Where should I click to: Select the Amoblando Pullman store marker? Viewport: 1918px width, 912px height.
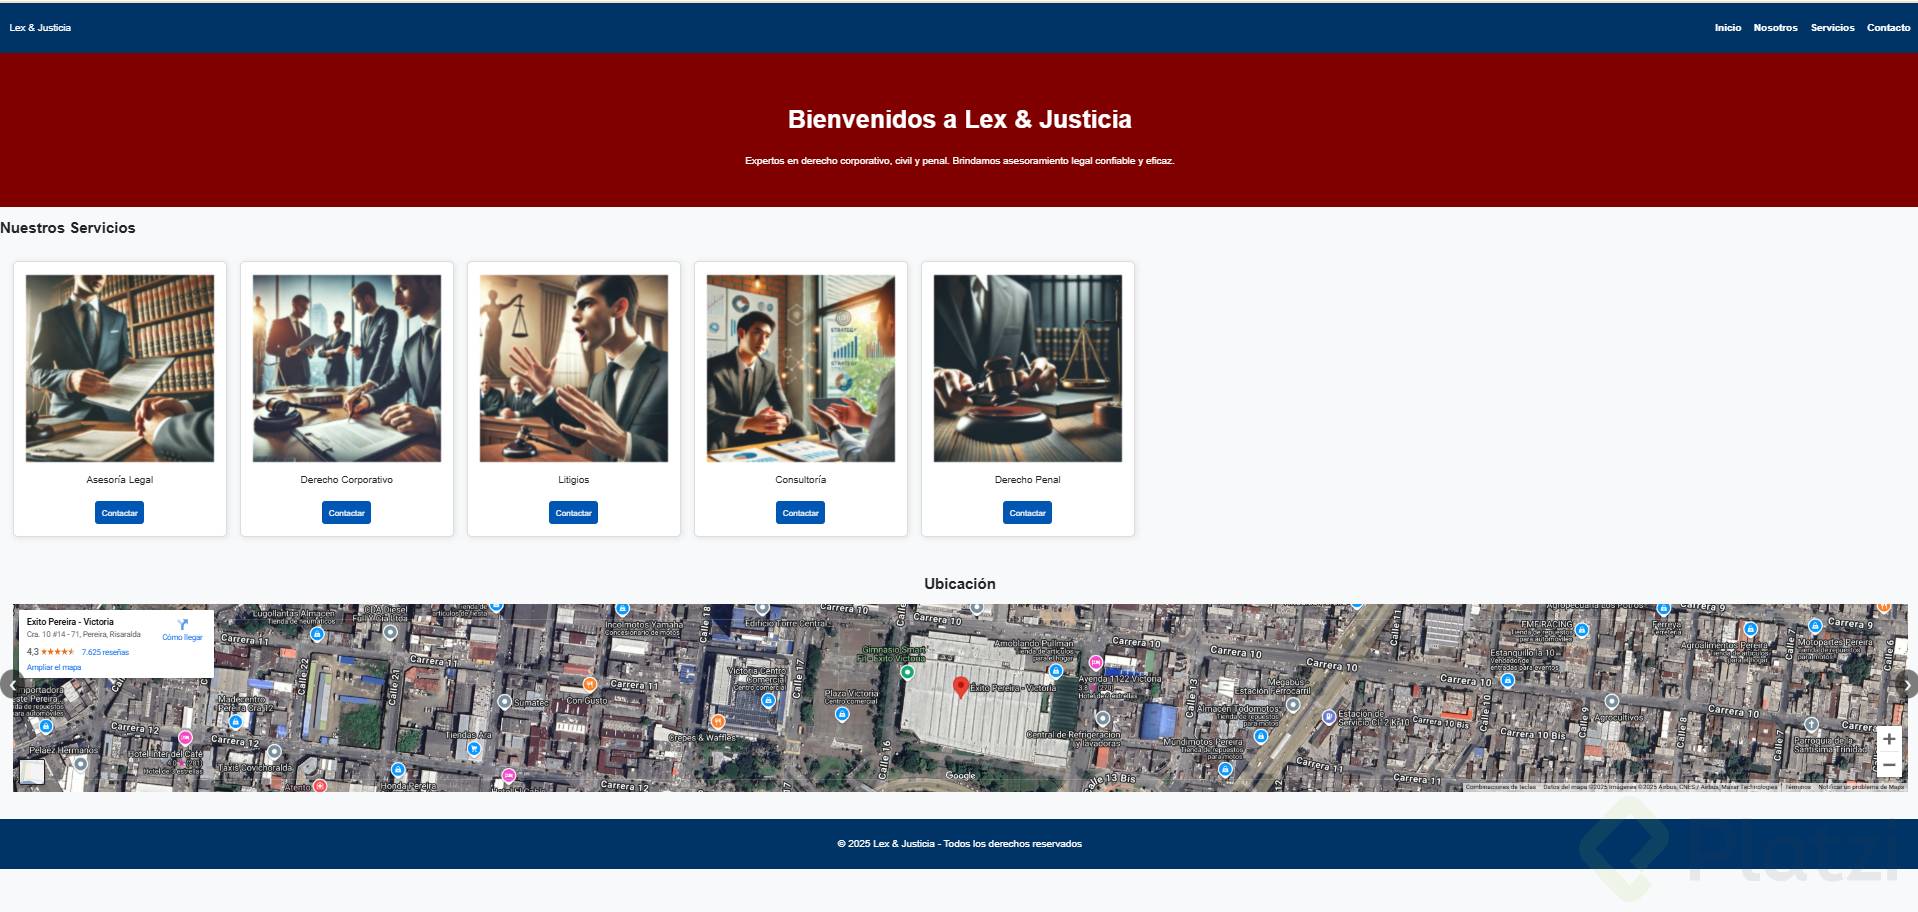click(1055, 671)
